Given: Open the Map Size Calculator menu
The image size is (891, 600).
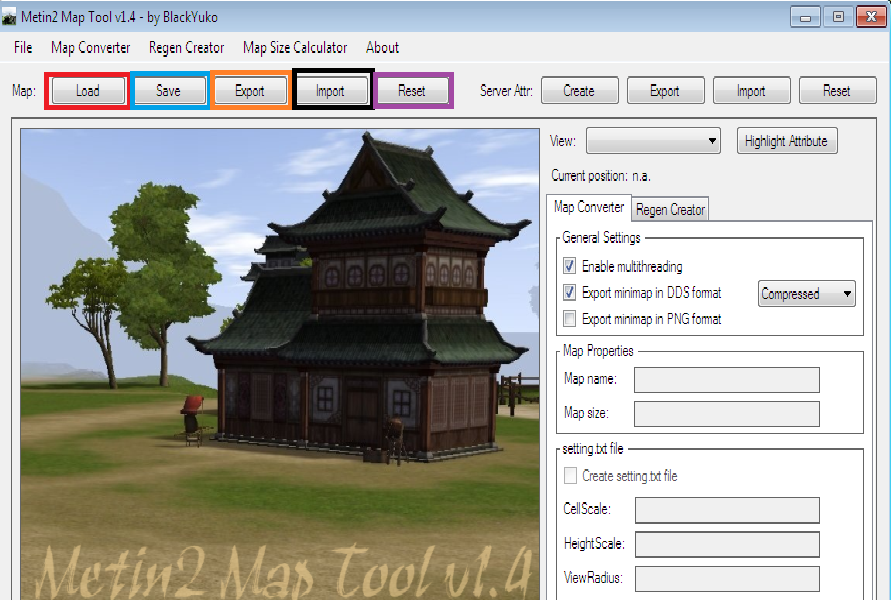Looking at the screenshot, I should click(x=295, y=48).
